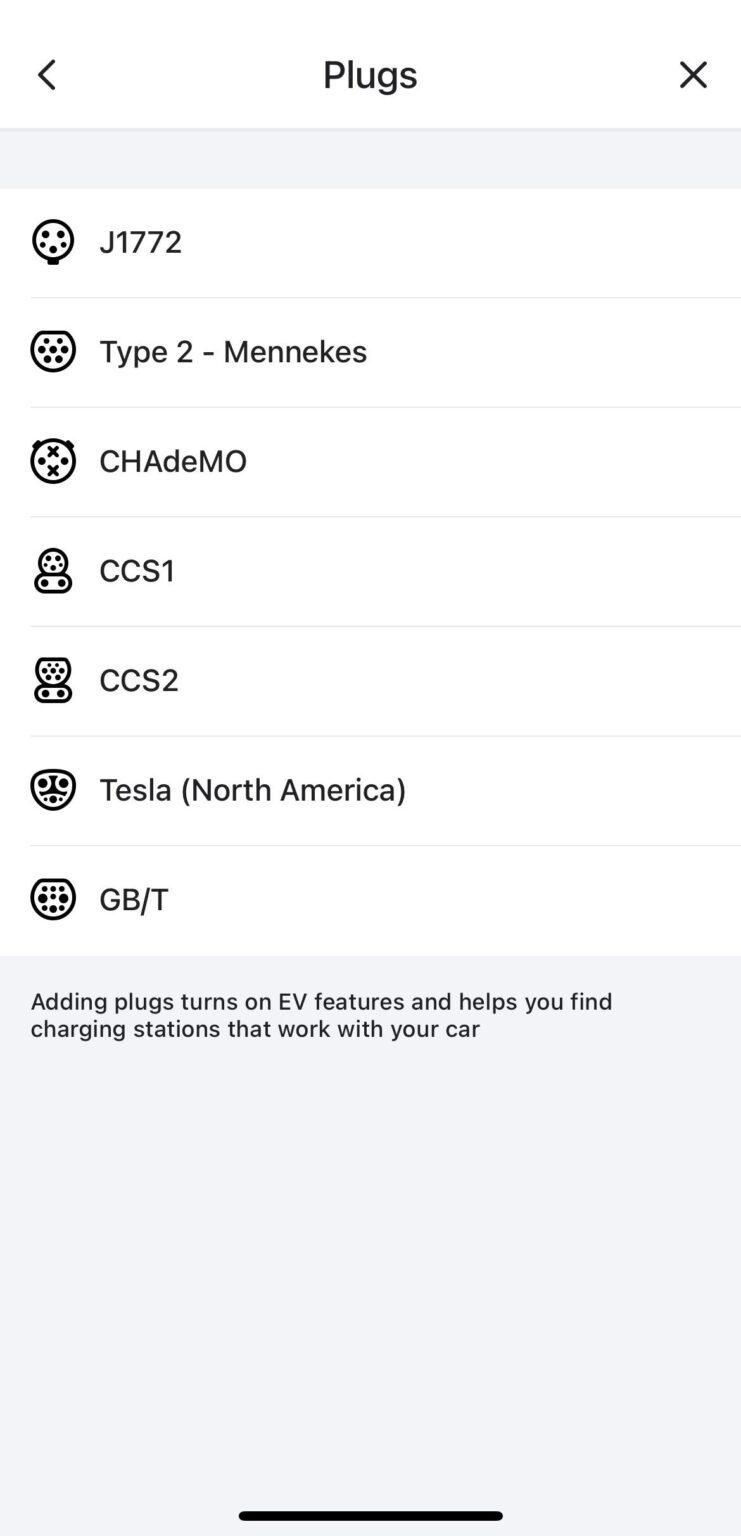Click the Plugs page title
The width and height of the screenshot is (741, 1536).
pos(370,75)
